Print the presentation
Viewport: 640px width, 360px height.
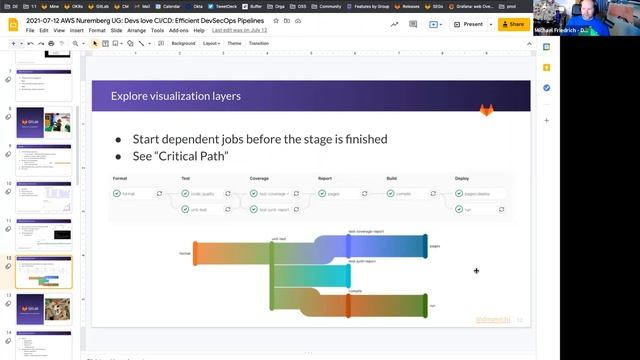[51, 43]
